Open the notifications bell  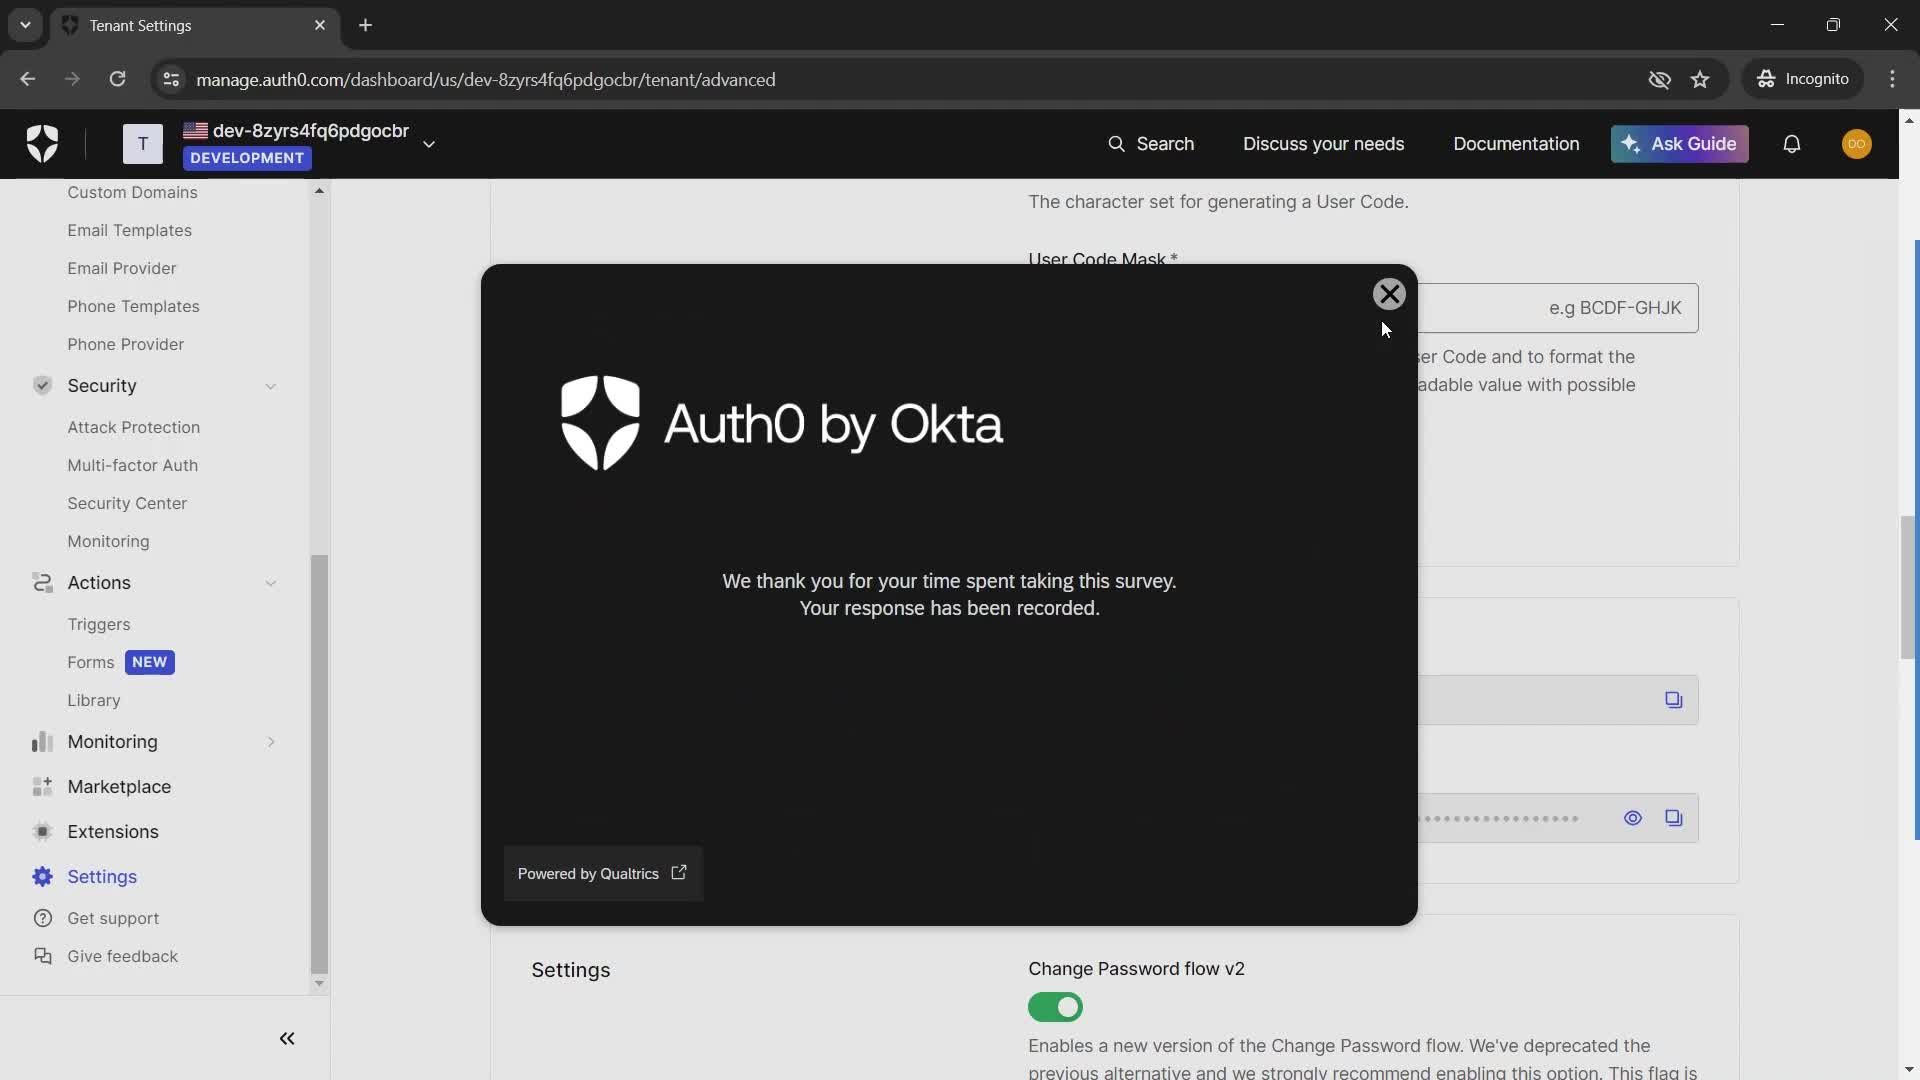tap(1792, 144)
